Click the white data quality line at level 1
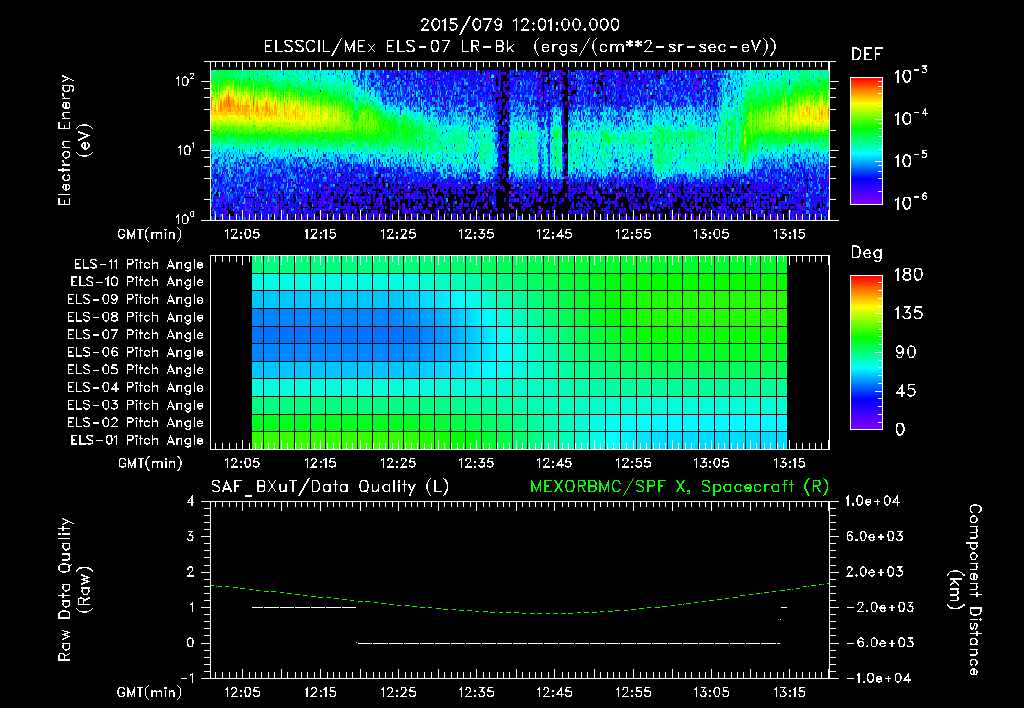 (x=304, y=607)
